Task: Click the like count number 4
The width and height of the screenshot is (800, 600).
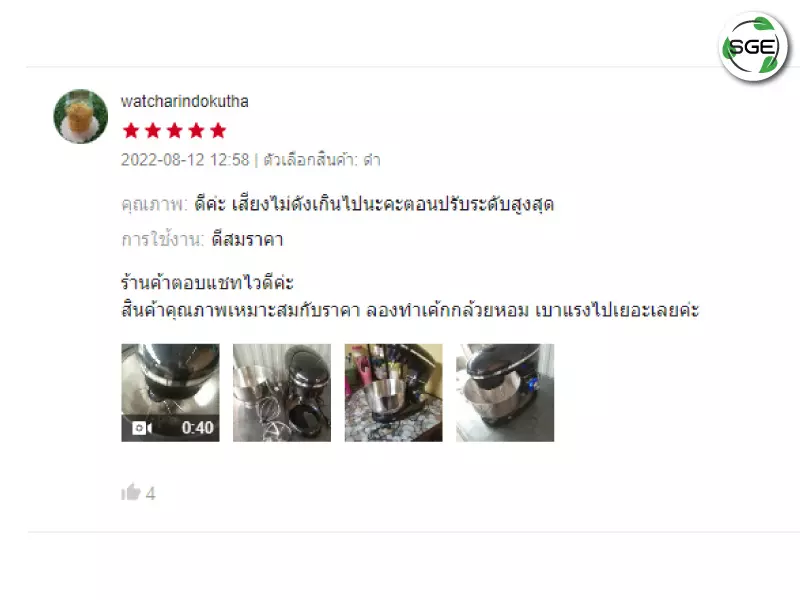Action: coord(151,493)
